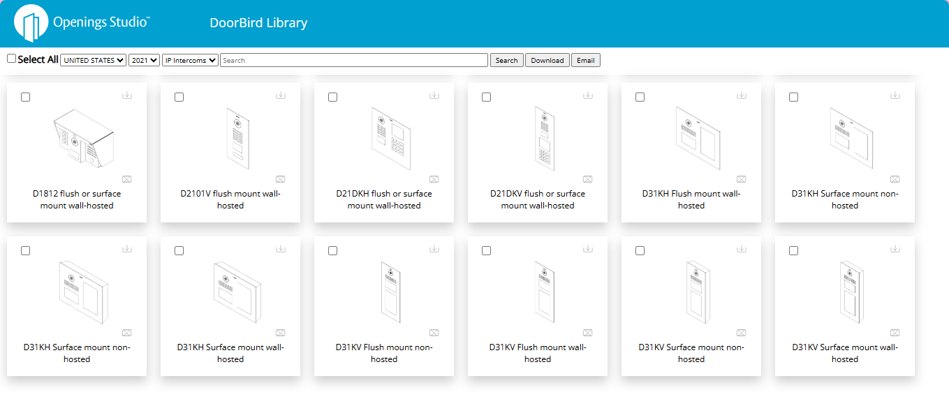The height and width of the screenshot is (393, 949).
Task: Select the D31KV Flush mount wall-hosted checkbox
Action: pyautogui.click(x=487, y=251)
